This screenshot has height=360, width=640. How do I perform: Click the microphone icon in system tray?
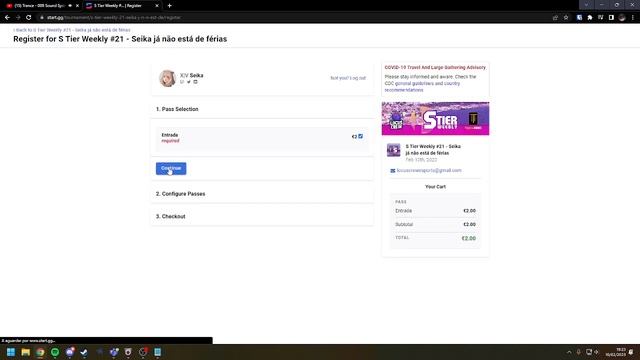click(578, 352)
